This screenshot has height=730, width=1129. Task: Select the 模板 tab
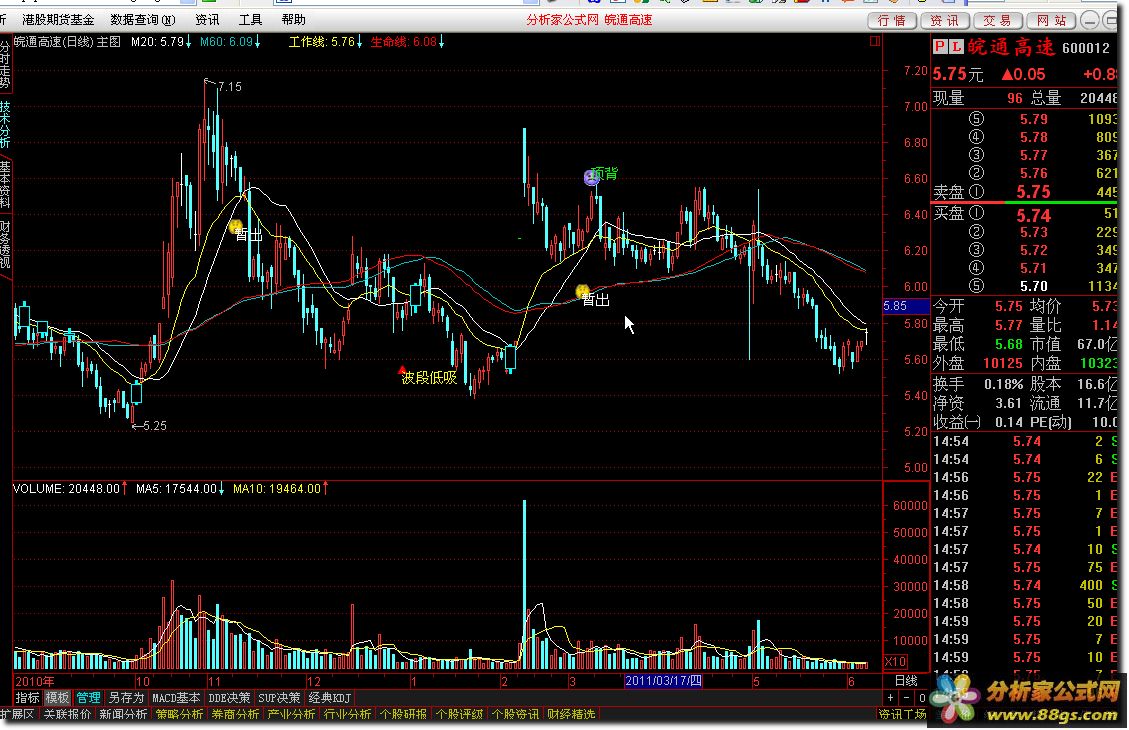[x=58, y=698]
